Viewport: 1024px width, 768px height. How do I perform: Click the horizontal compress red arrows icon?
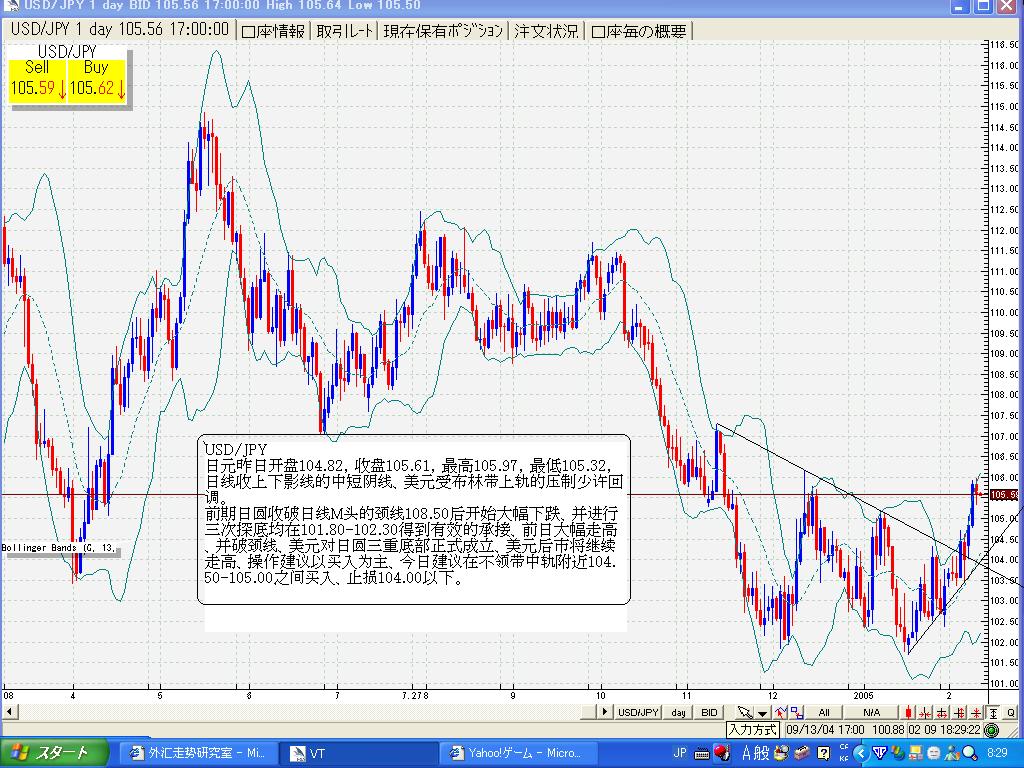click(926, 712)
